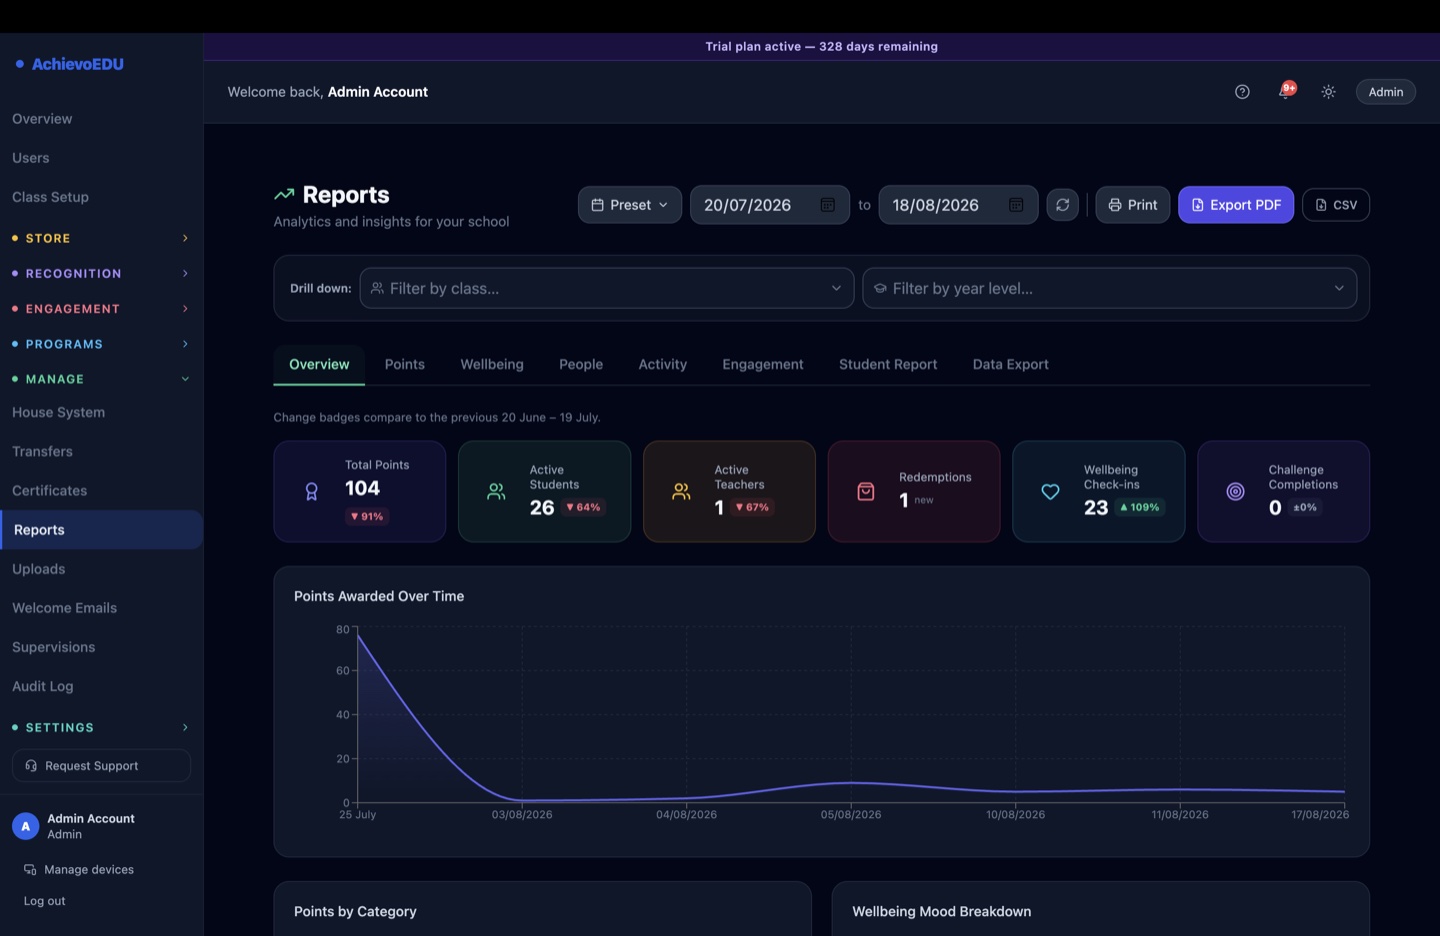The image size is (1440, 936).
Task: Click the Points by Category card title
Action: (355, 911)
